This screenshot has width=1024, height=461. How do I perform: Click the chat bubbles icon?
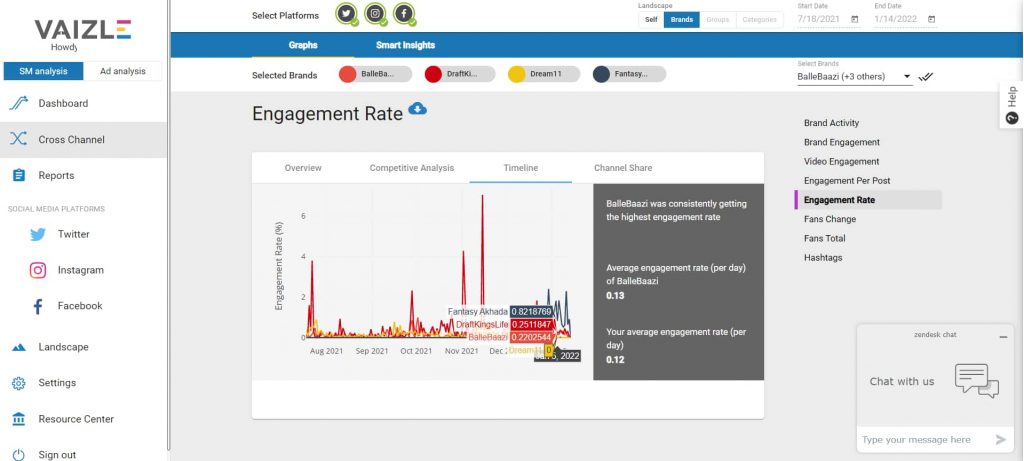pos(977,381)
